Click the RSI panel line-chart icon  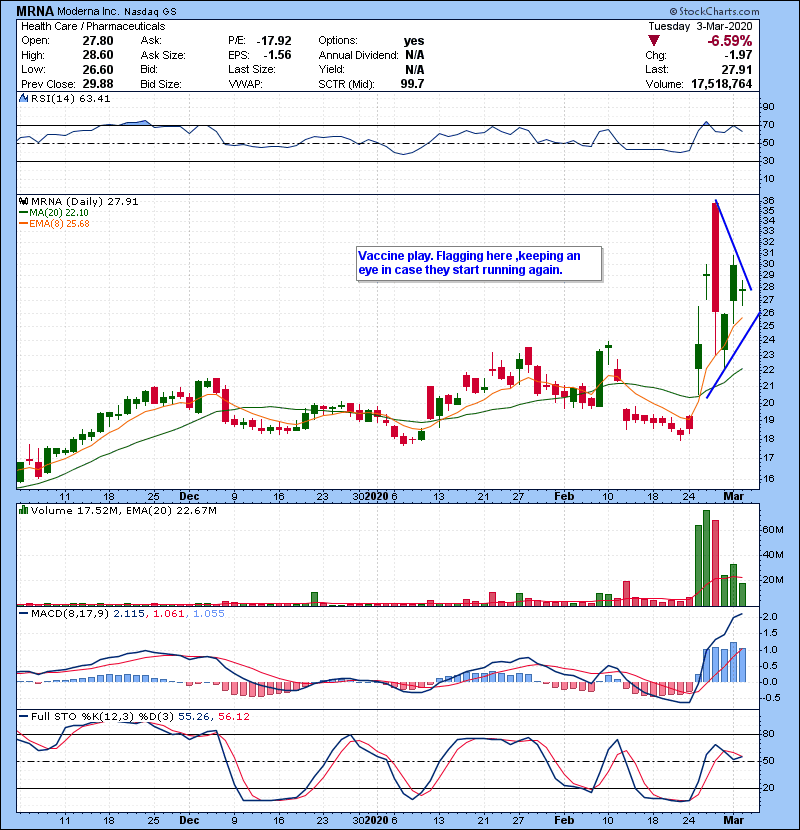[x=23, y=98]
